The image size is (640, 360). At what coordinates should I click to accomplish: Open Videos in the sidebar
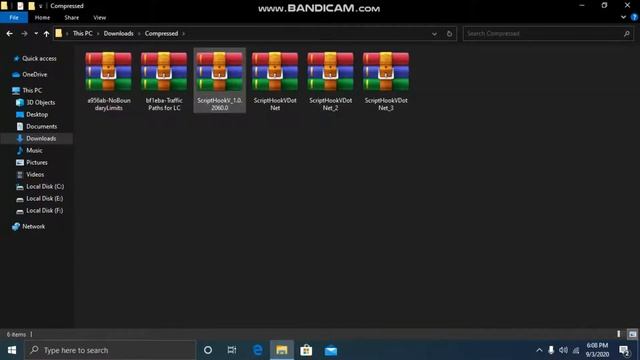(35, 174)
